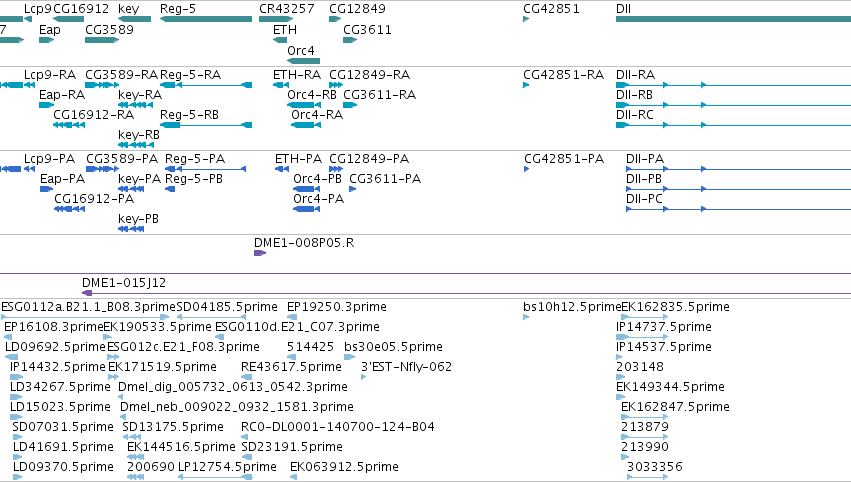Click the CG16912 gene label
This screenshot has width=851, height=482.
pyautogui.click(x=81, y=9)
